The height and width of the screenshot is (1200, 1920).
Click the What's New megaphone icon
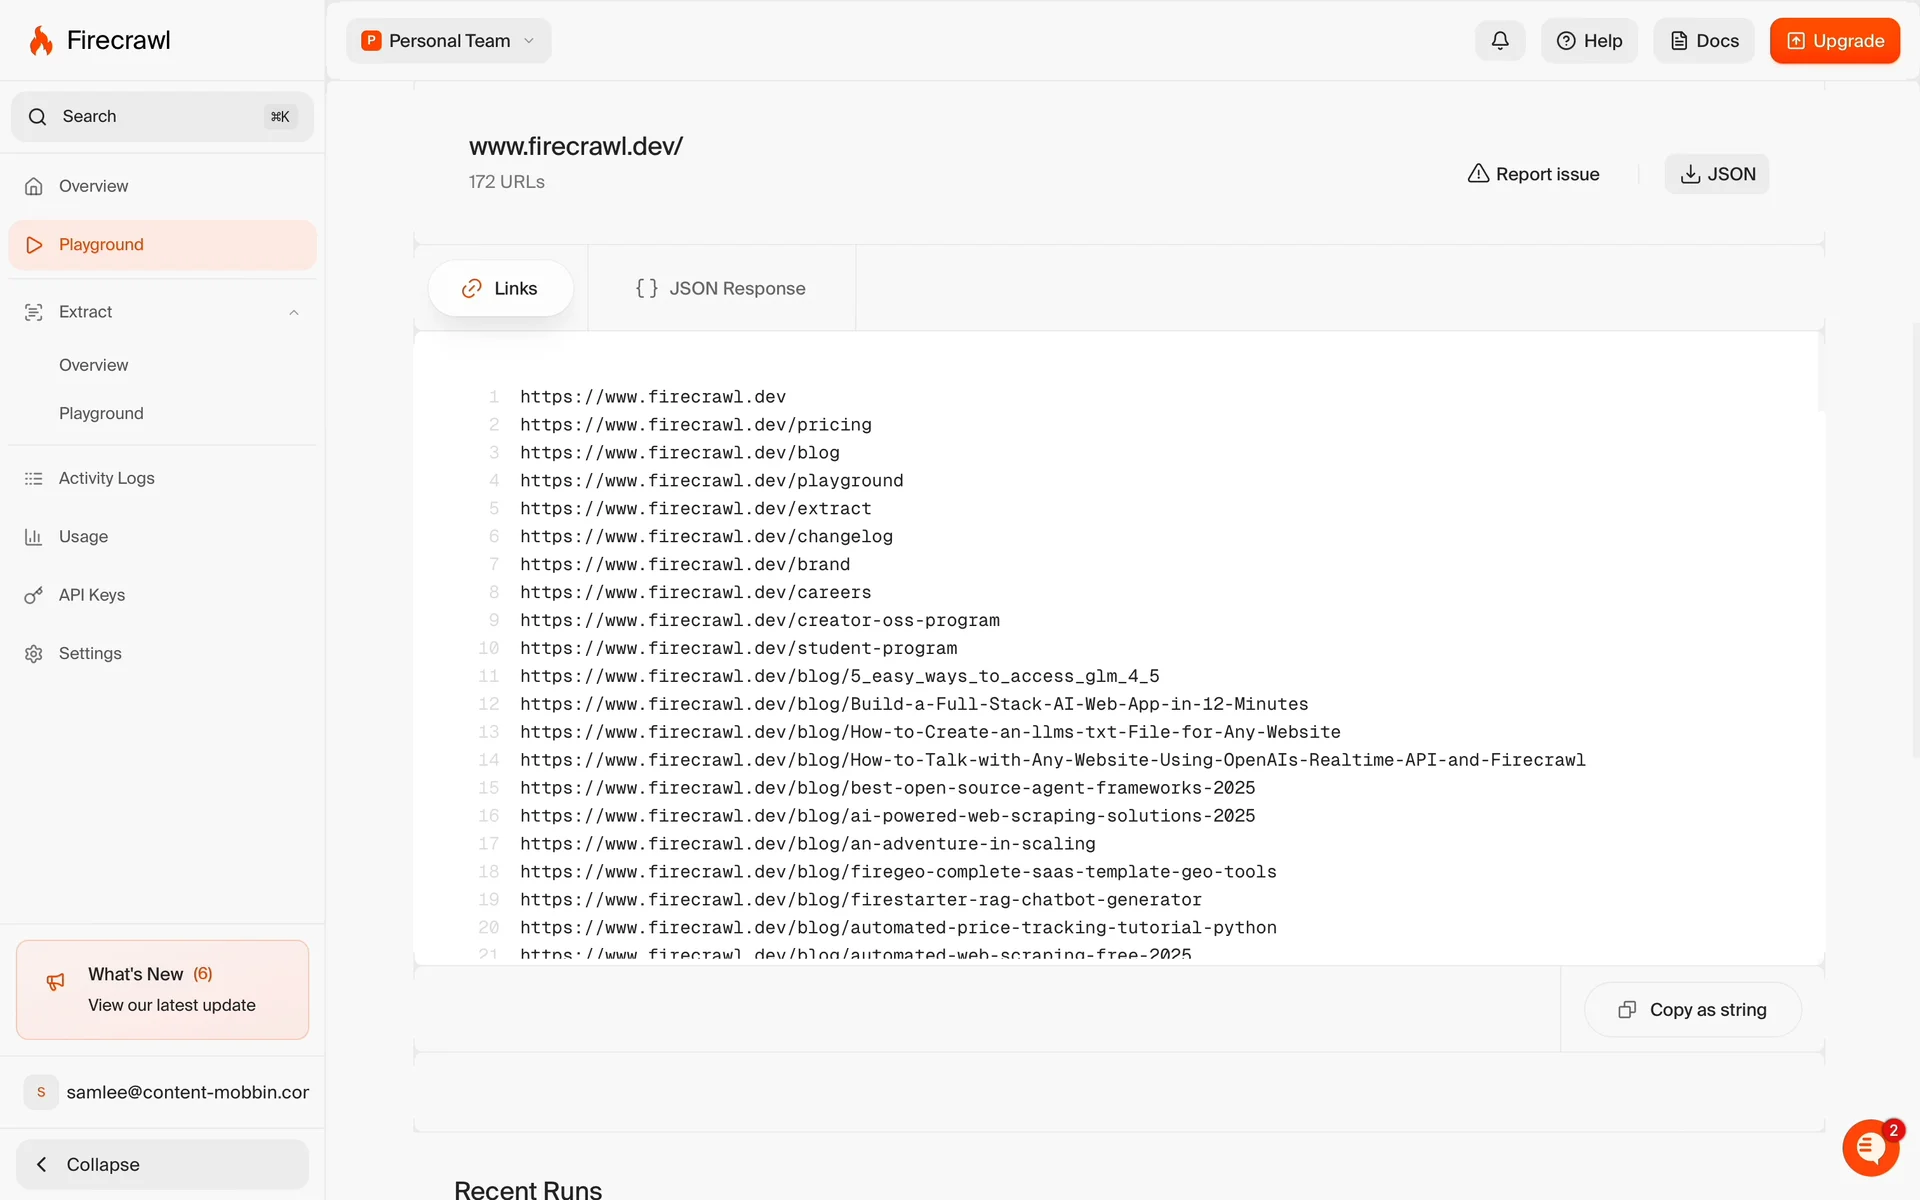pos(56,982)
